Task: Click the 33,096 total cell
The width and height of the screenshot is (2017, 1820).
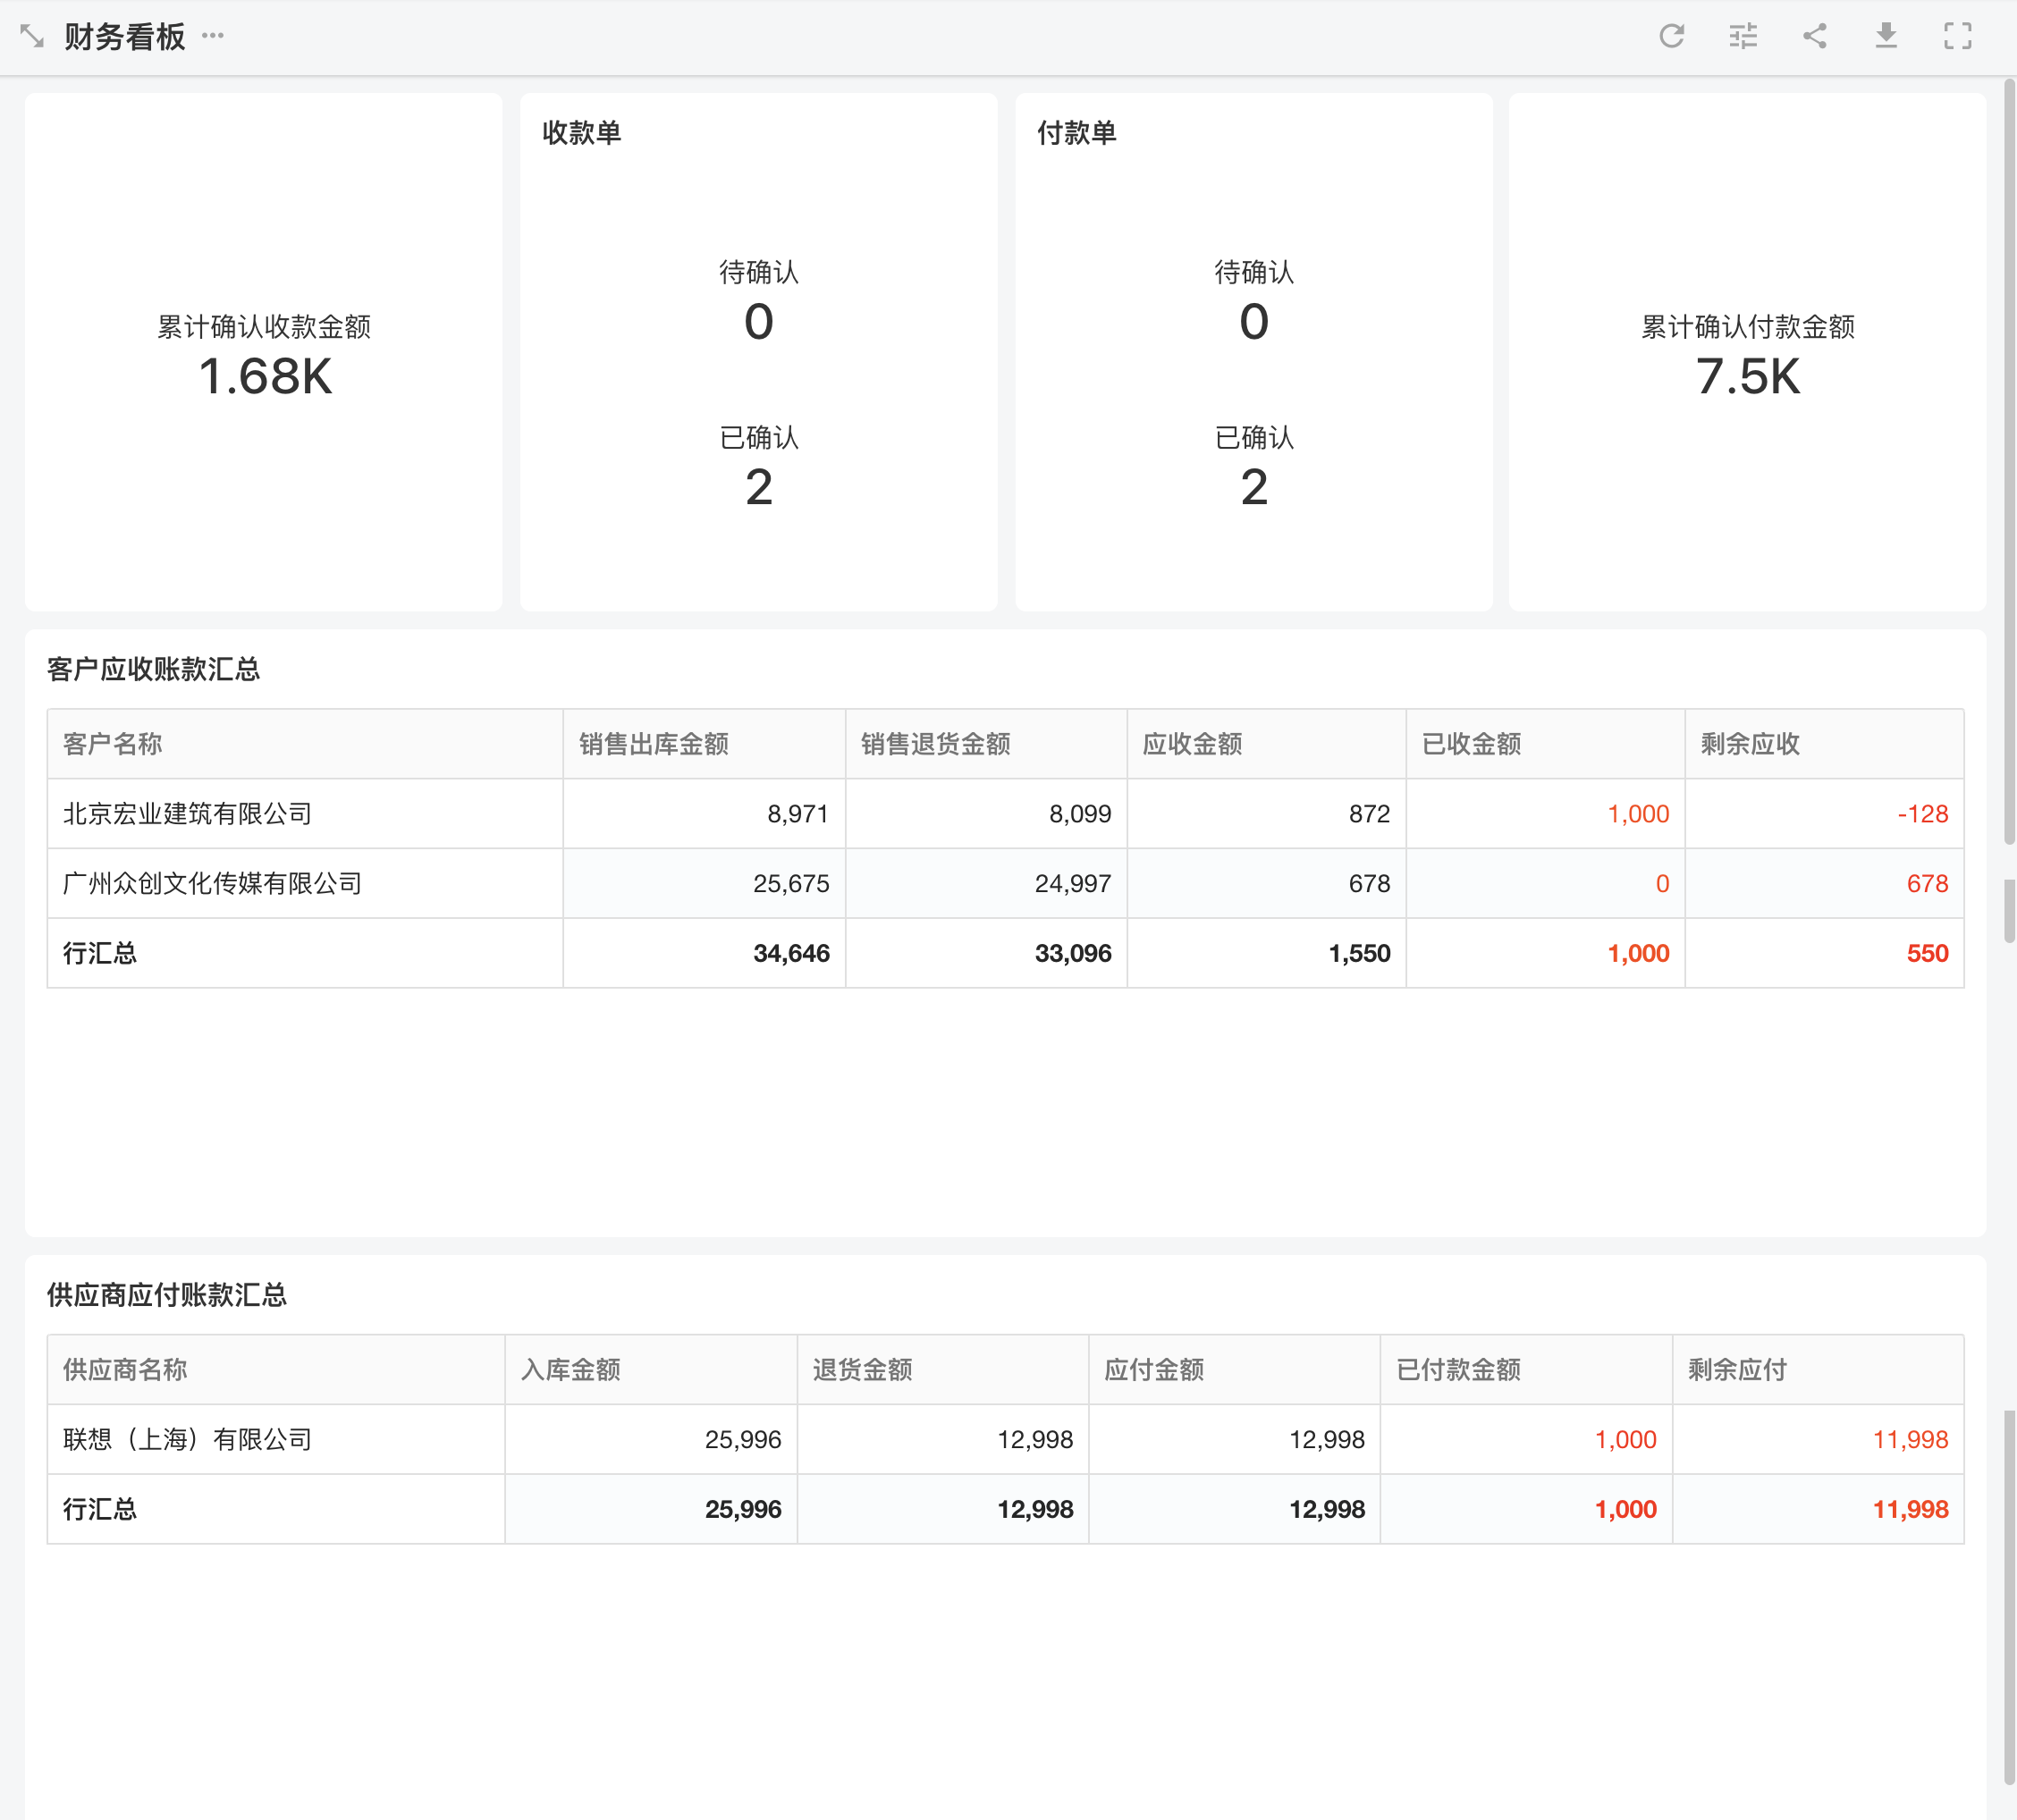Action: 986,953
